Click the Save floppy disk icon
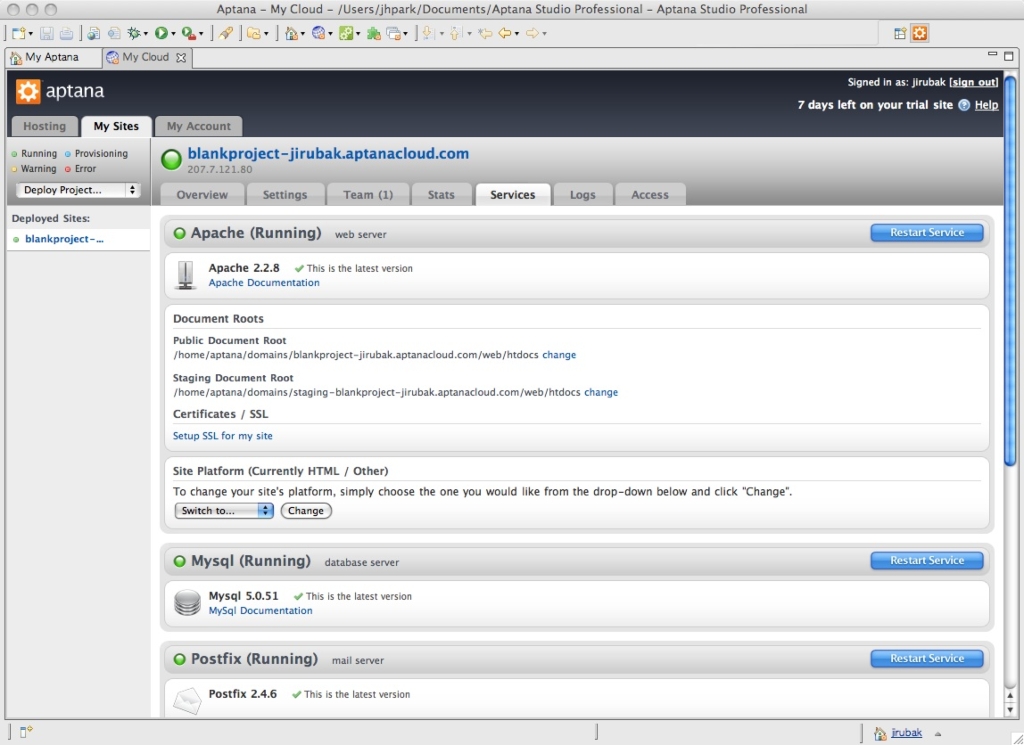 (47, 33)
